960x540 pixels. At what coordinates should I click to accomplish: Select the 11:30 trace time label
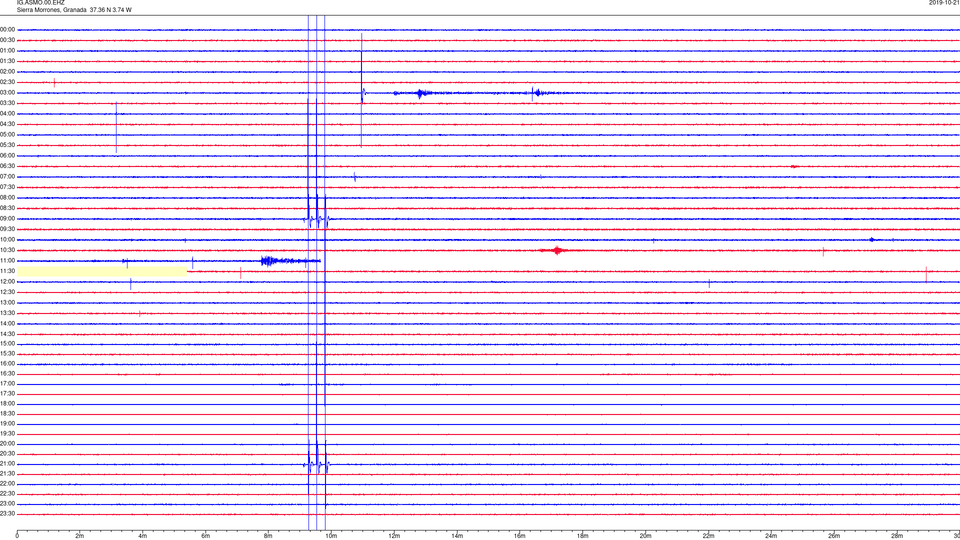tap(7, 271)
